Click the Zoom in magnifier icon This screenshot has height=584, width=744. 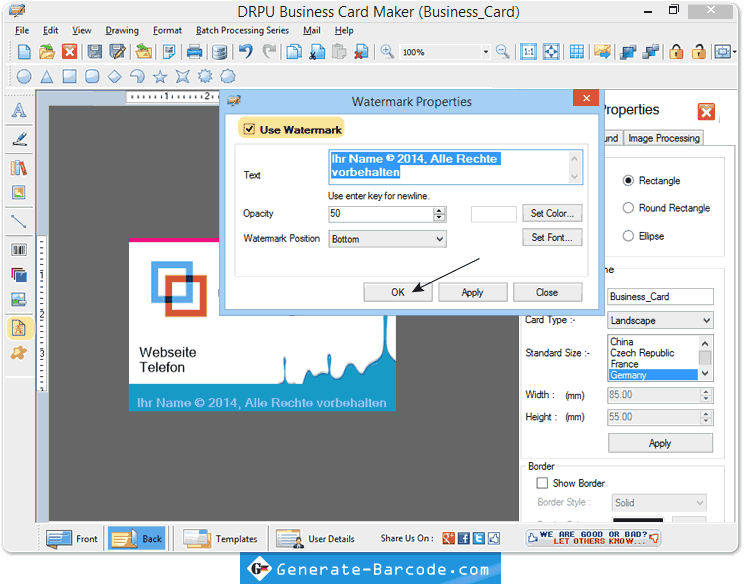coord(387,51)
